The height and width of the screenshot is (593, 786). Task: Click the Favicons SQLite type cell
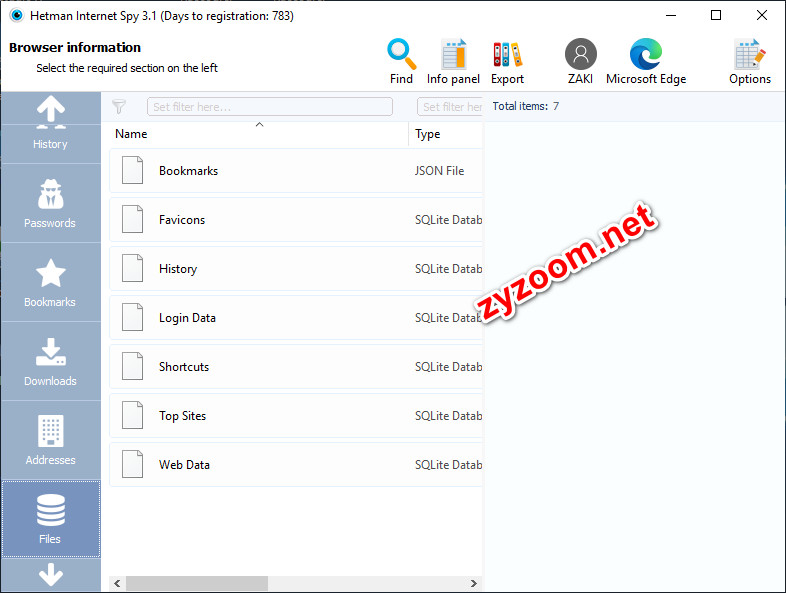[x=449, y=220]
